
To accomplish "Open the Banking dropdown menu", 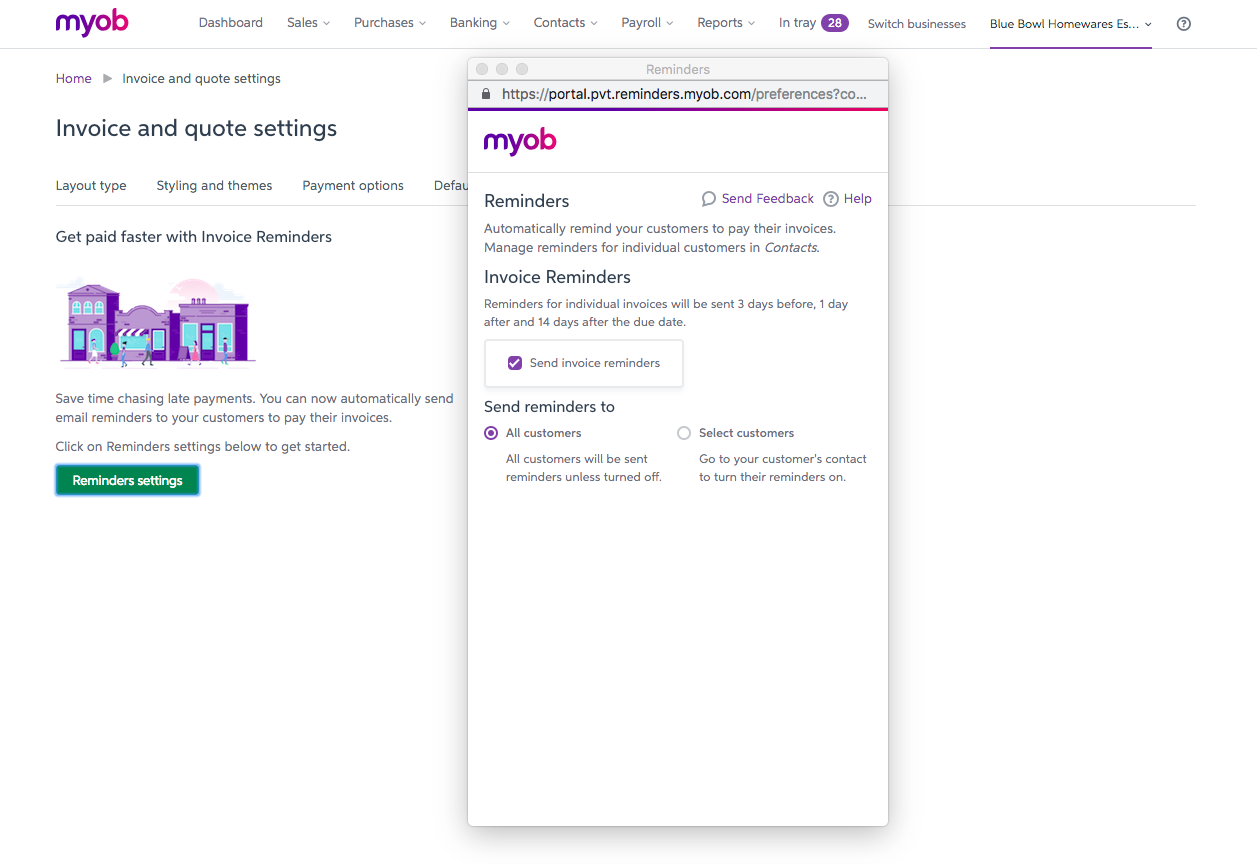I will (x=479, y=23).
